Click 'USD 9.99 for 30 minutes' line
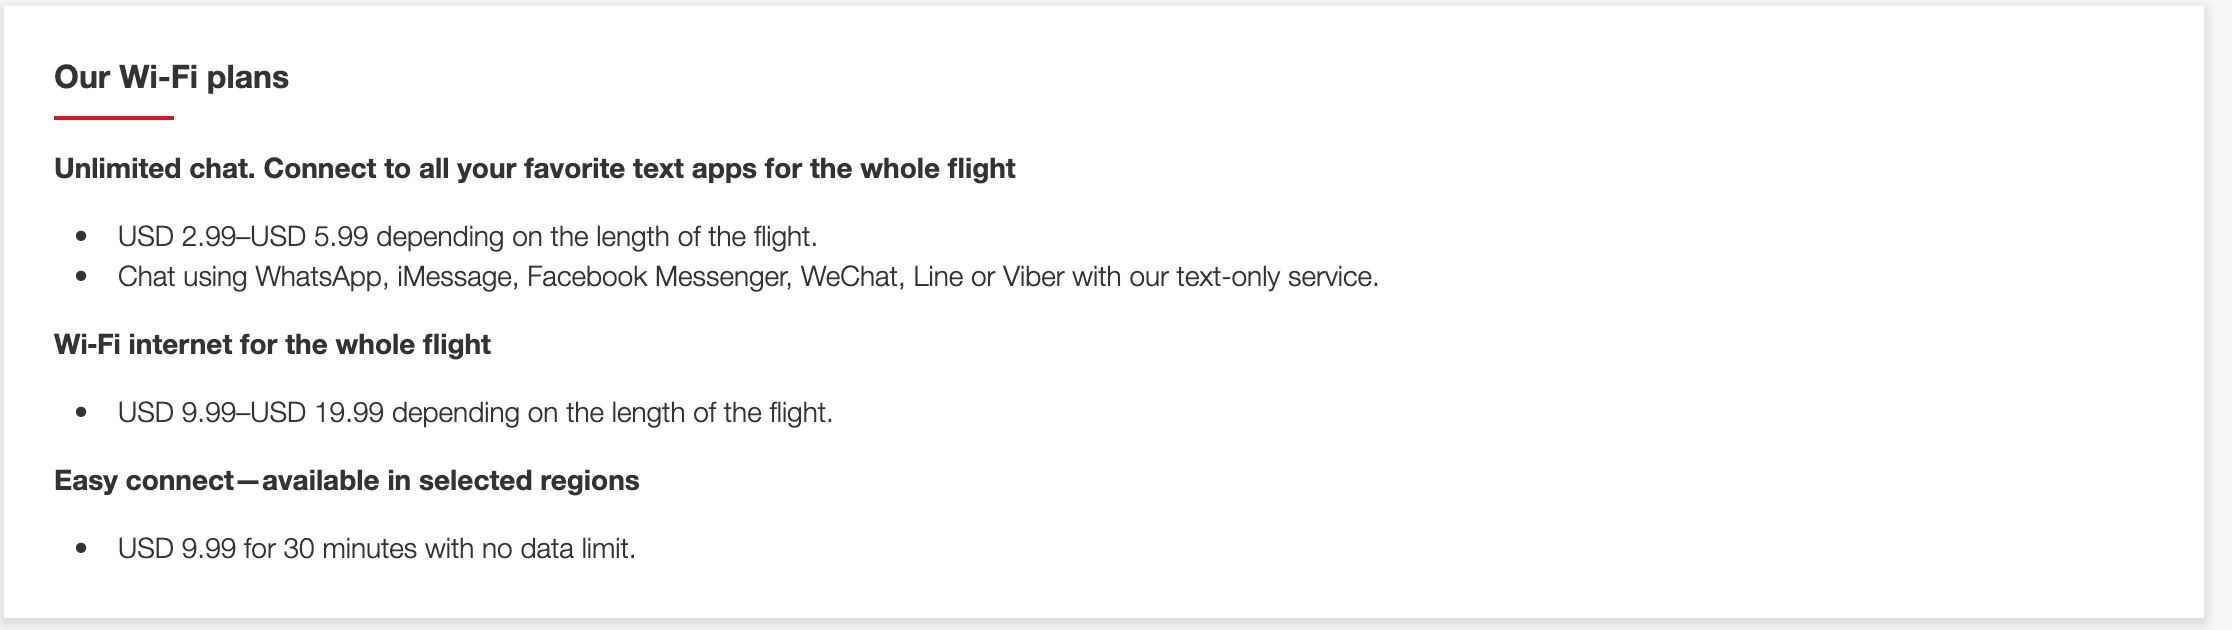The height and width of the screenshot is (630, 2232). (x=376, y=549)
